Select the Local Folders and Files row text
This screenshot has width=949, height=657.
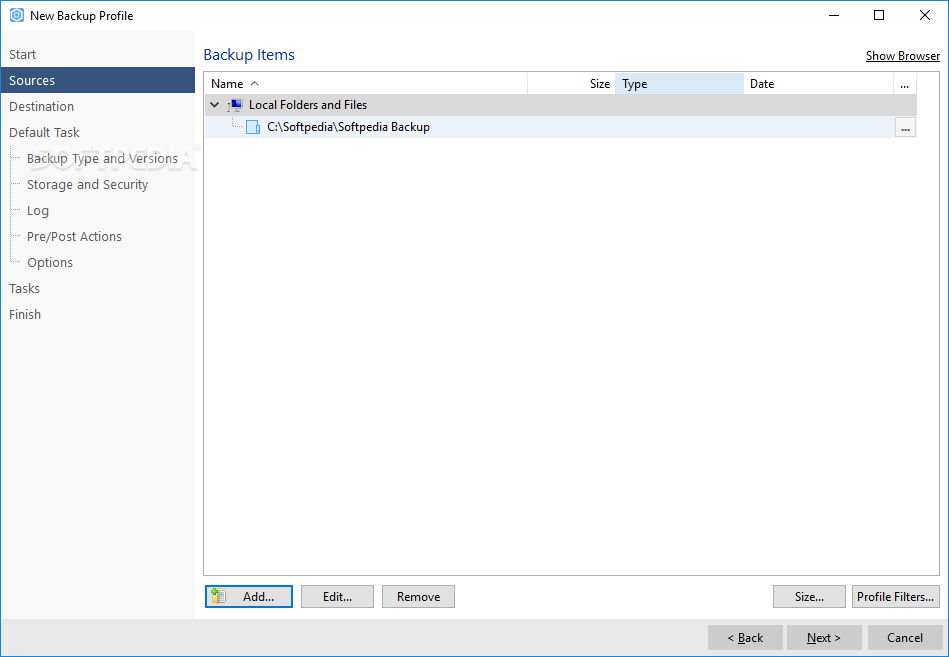click(308, 105)
